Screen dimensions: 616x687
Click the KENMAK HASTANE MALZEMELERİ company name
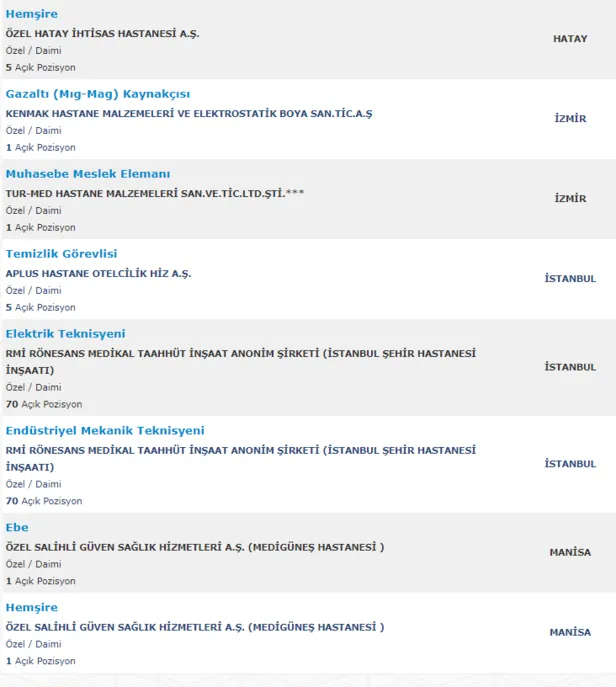point(188,113)
